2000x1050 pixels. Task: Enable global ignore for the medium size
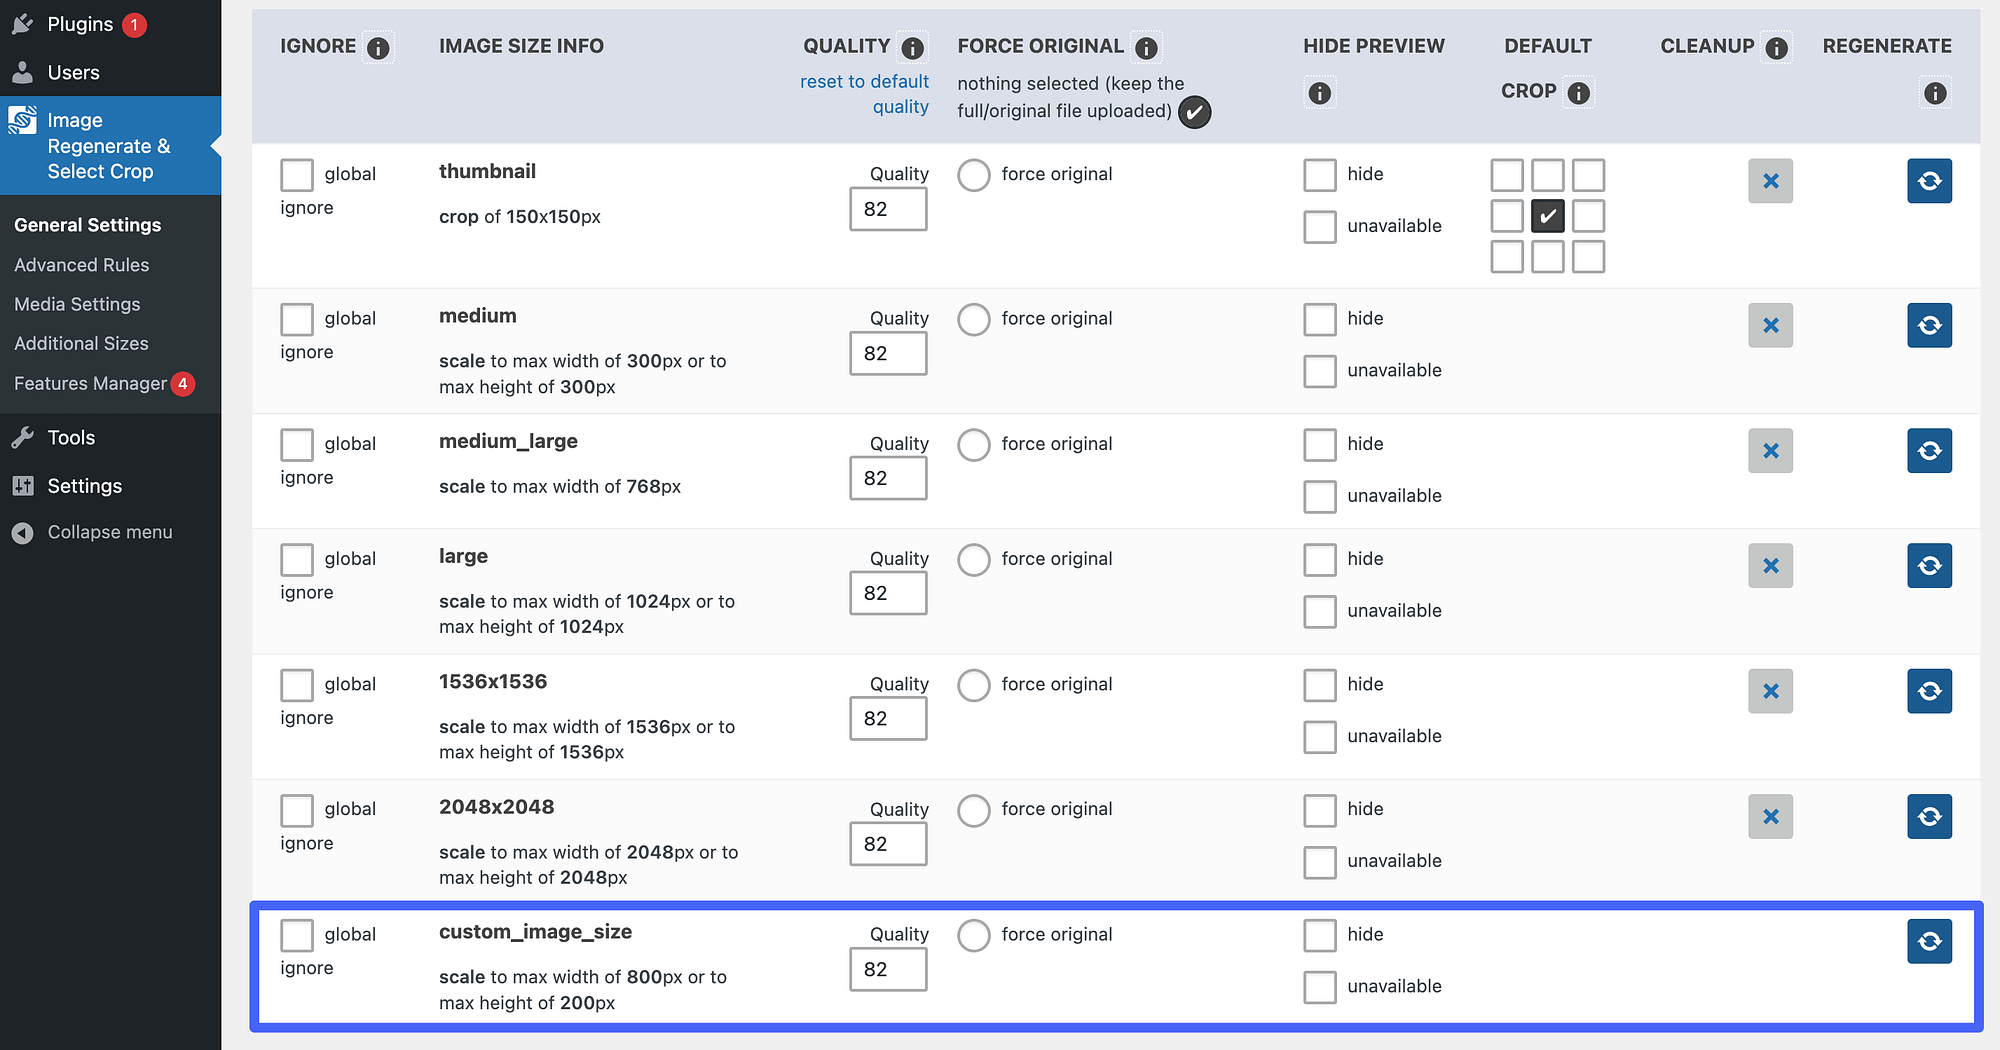pyautogui.click(x=296, y=319)
